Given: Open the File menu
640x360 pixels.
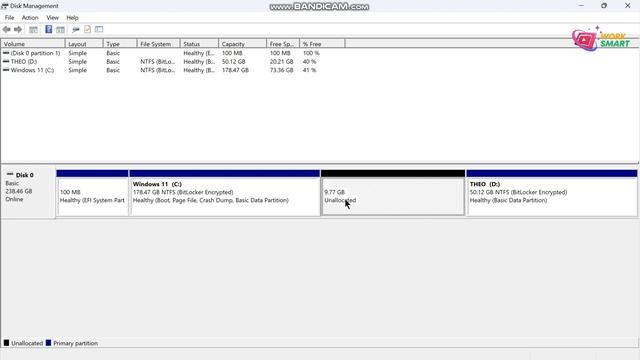Looking at the screenshot, I should click(9, 18).
